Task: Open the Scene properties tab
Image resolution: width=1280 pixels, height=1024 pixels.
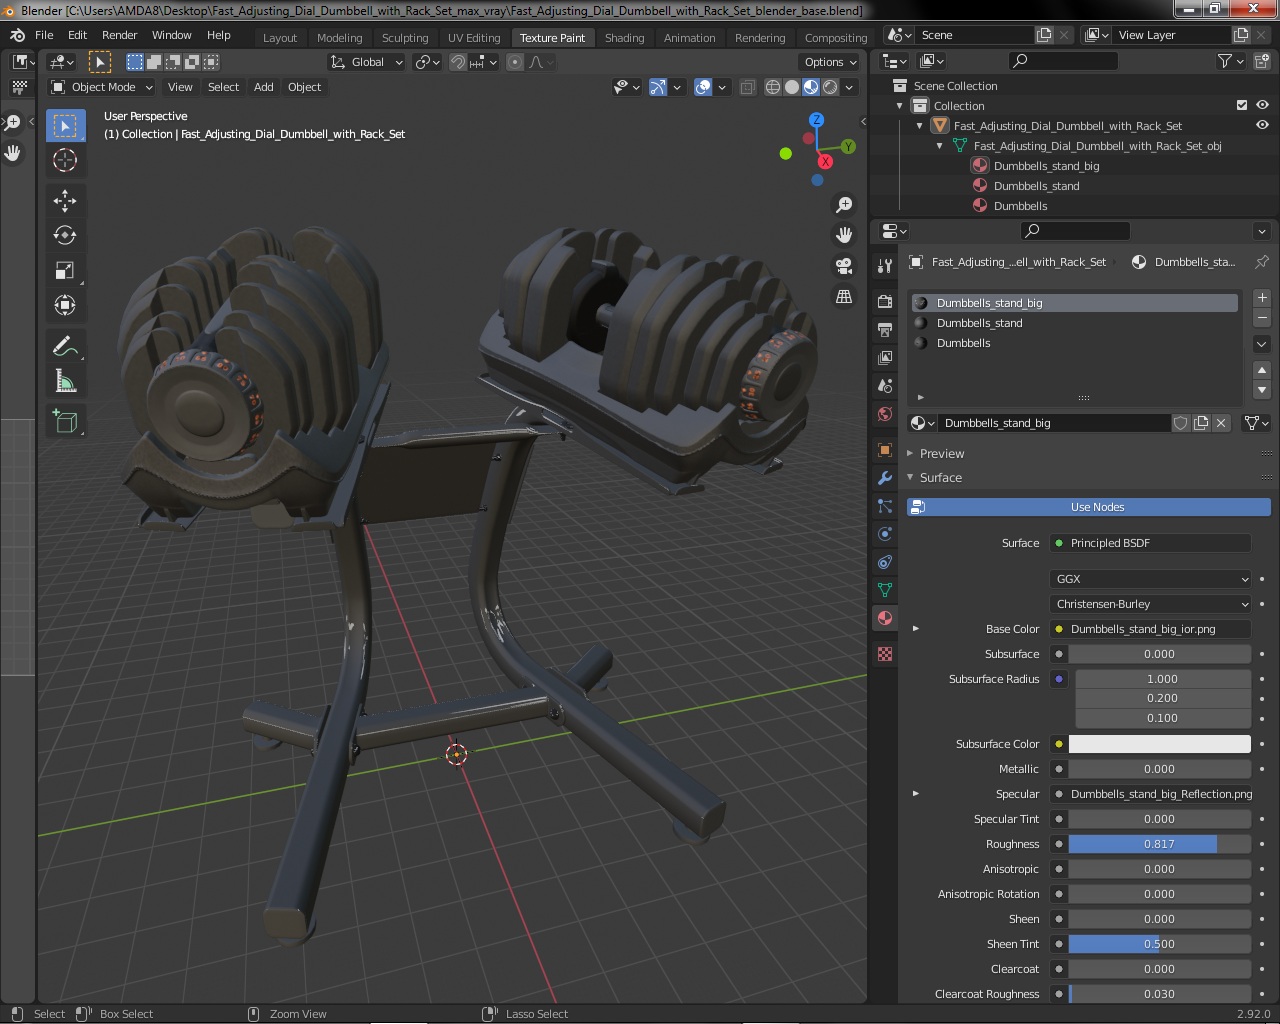Action: point(885,385)
